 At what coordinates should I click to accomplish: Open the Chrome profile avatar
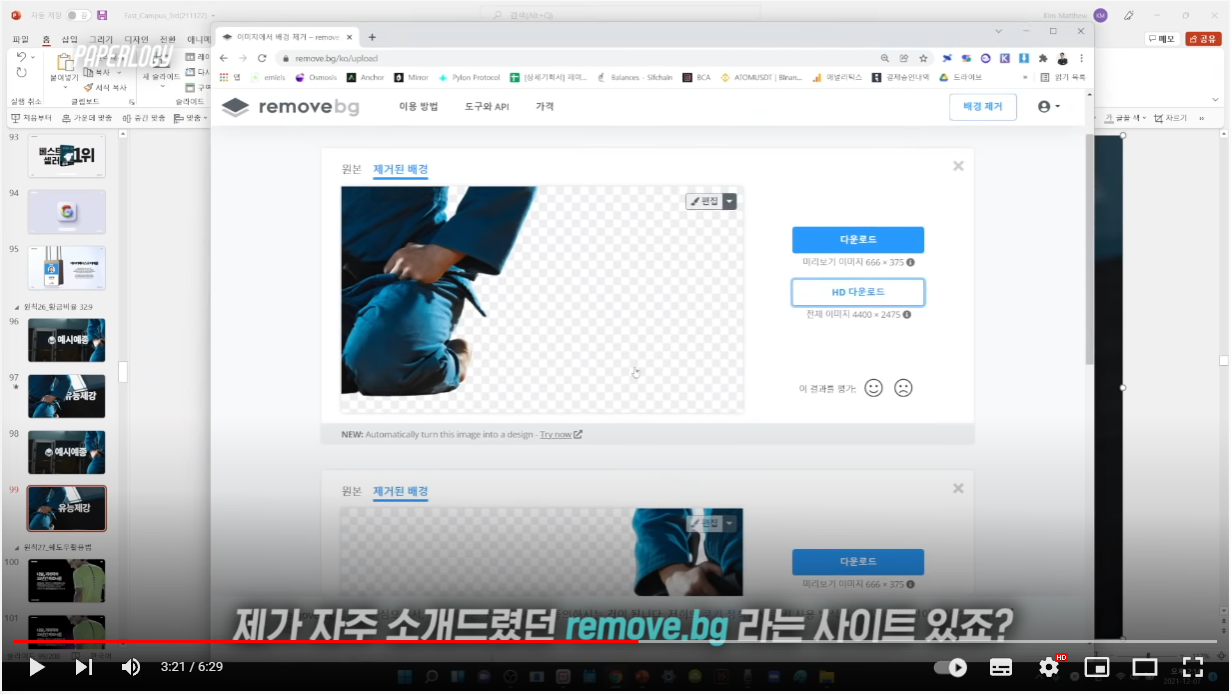point(1062,58)
